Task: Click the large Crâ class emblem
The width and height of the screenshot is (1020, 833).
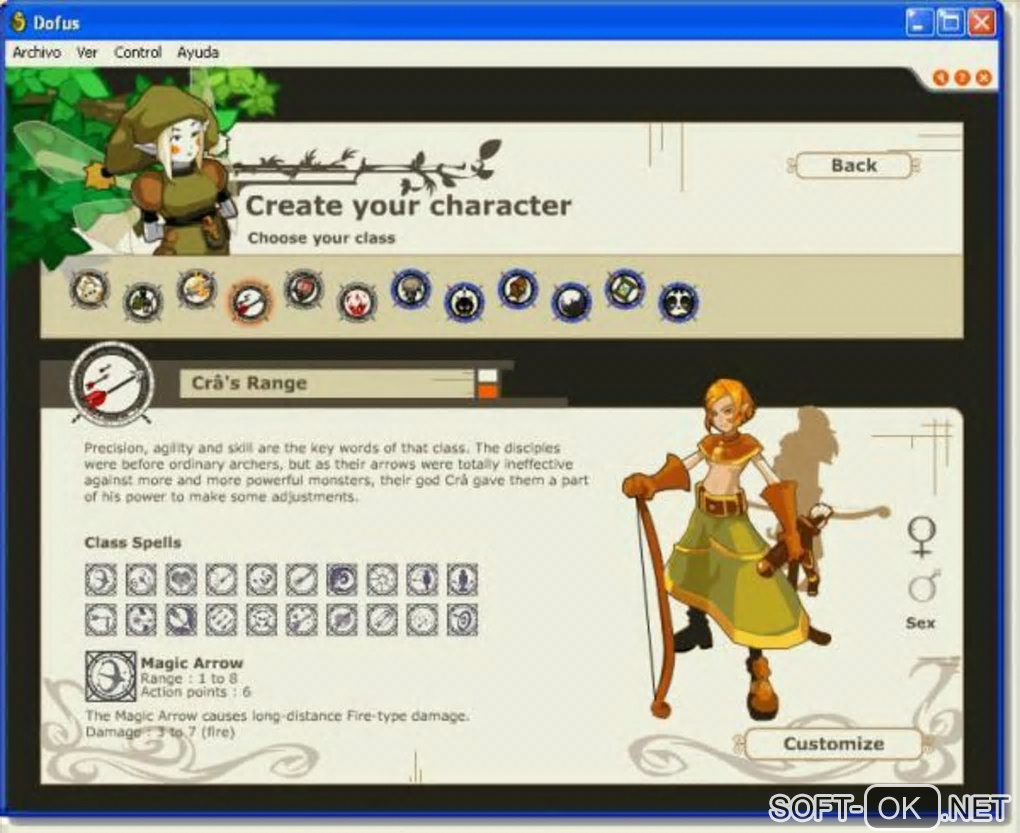Action: click(x=112, y=384)
